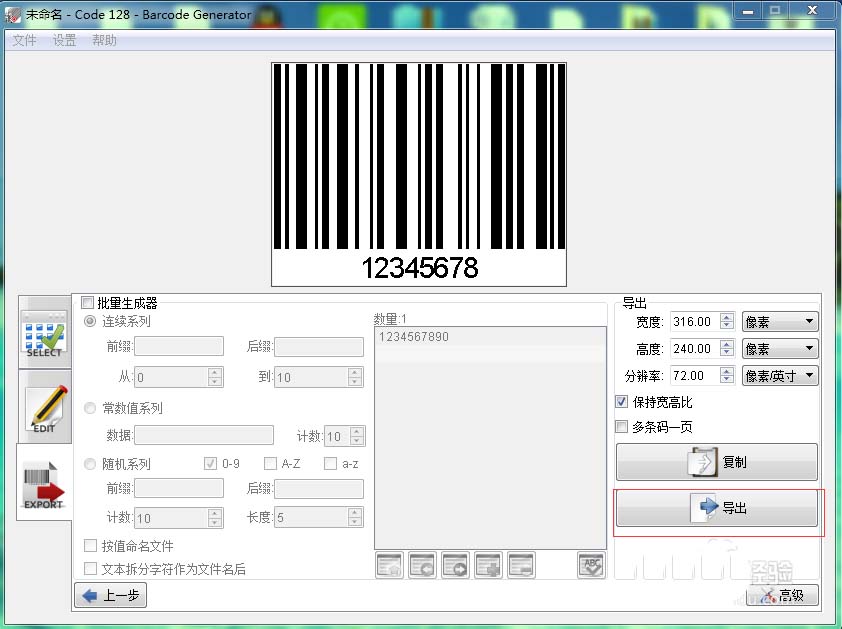Click the list next (right arrow) icon
This screenshot has width=842, height=629.
[x=455, y=566]
